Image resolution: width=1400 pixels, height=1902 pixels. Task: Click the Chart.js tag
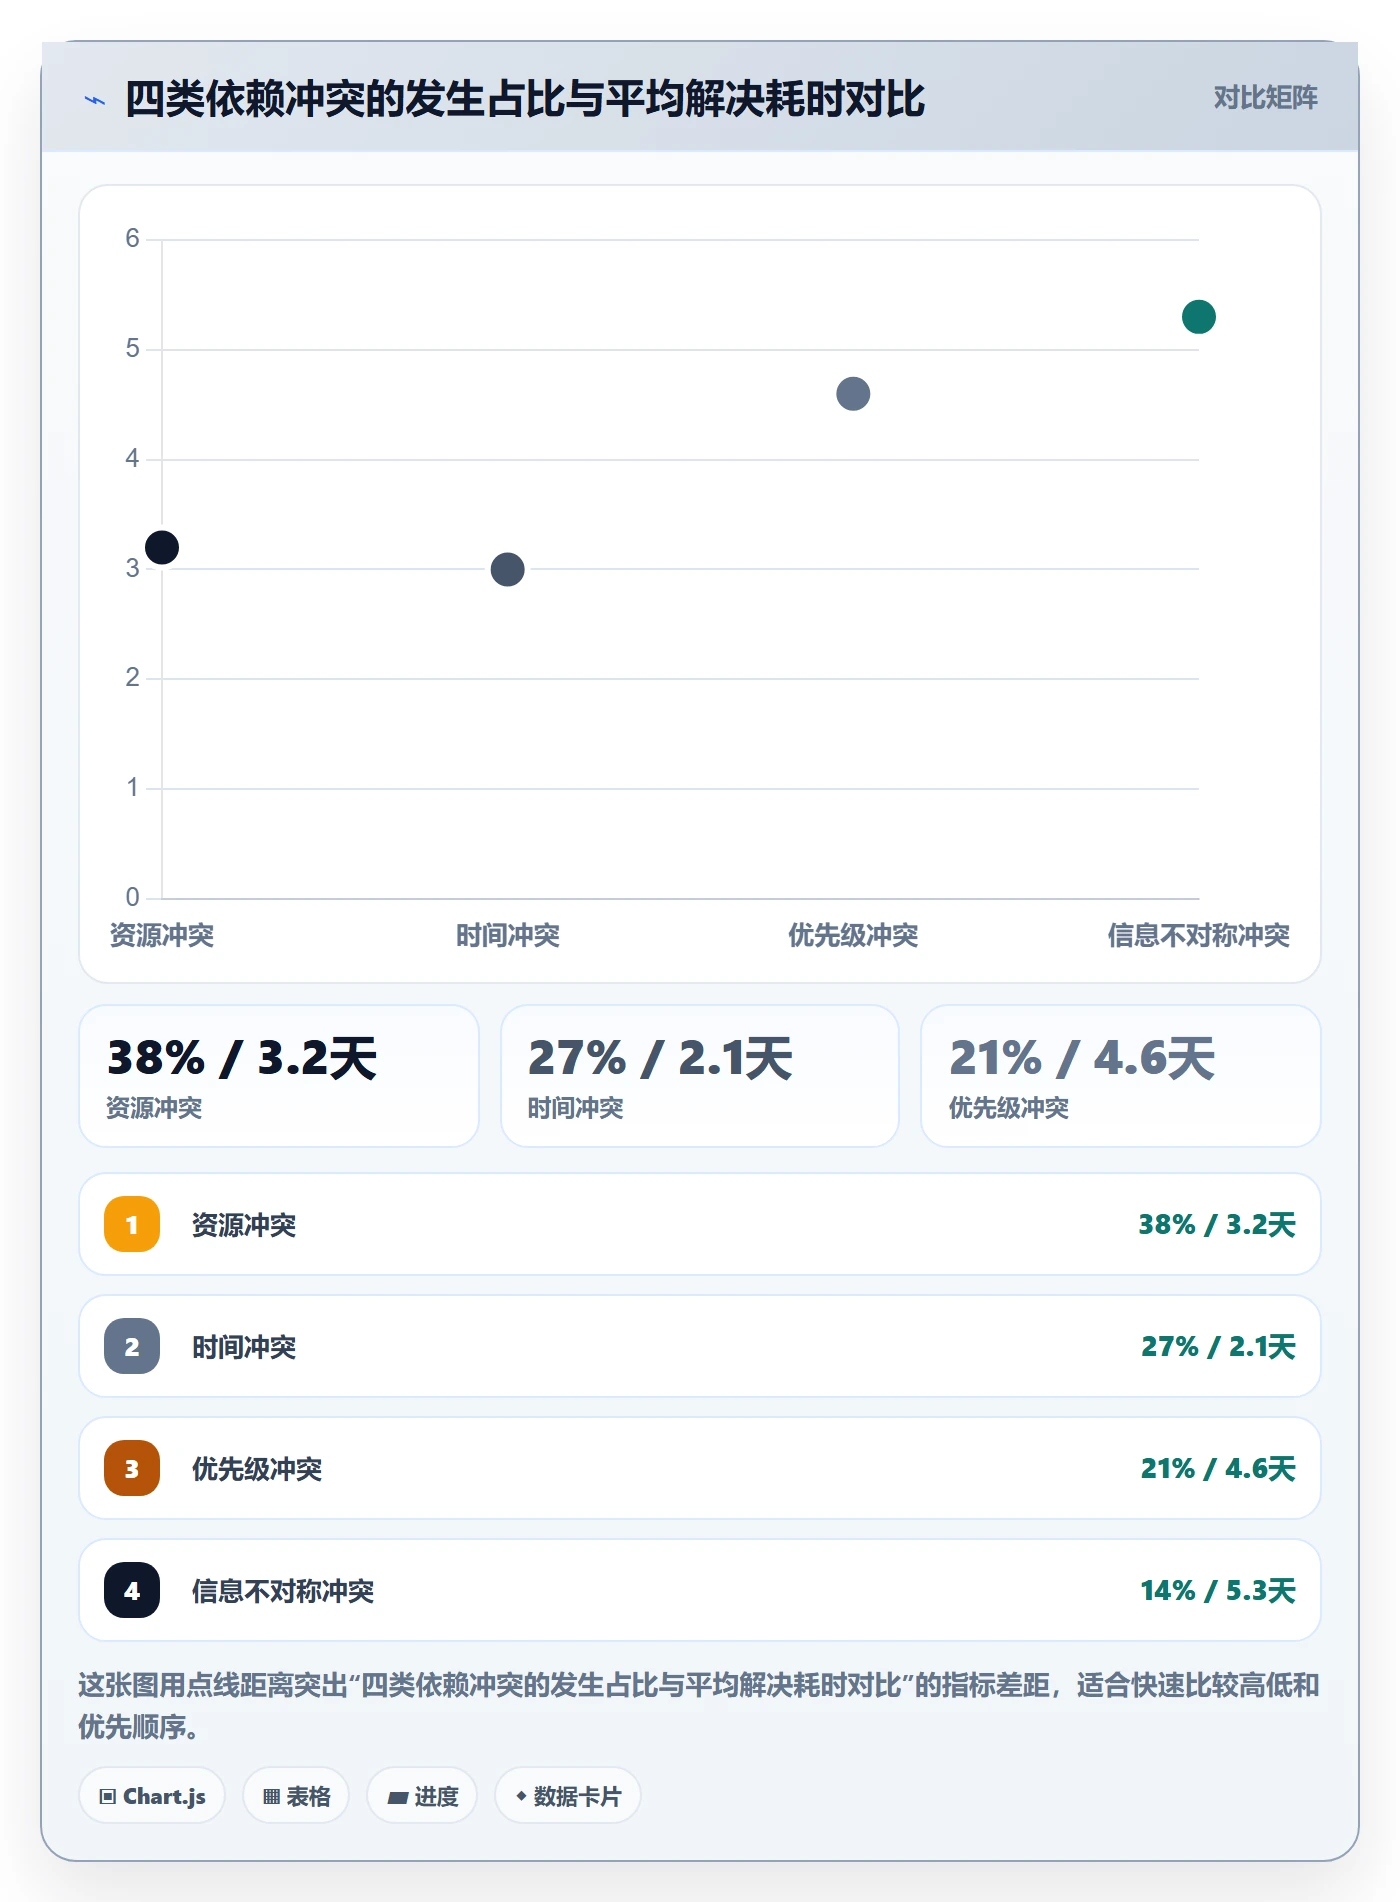tap(152, 1796)
